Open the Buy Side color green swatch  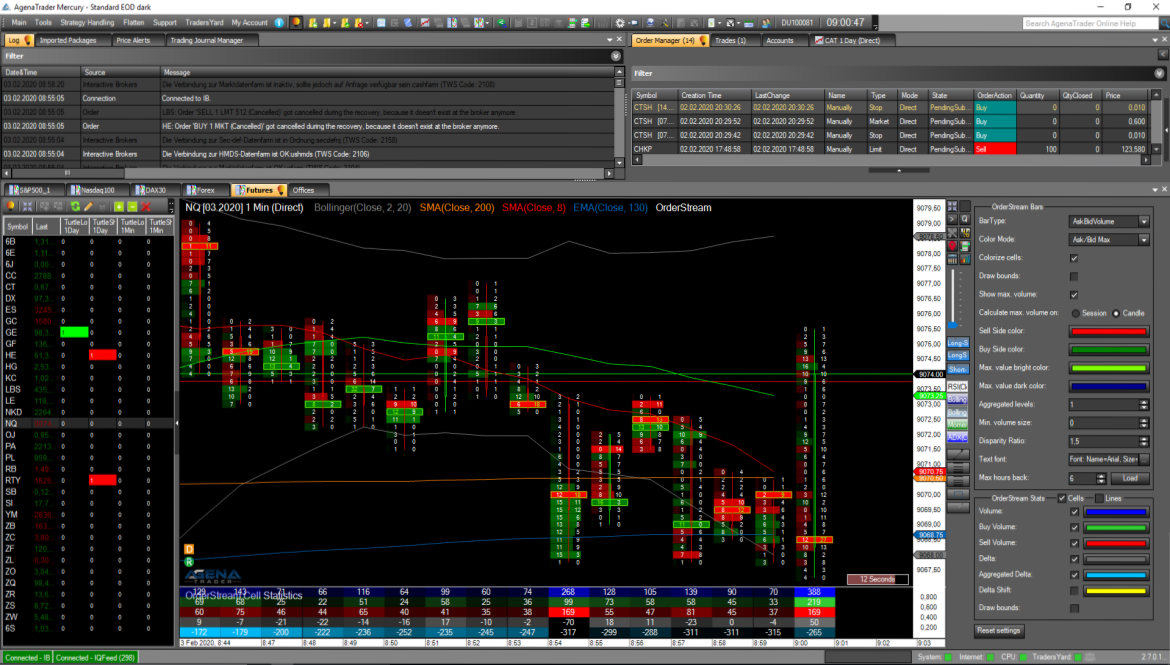click(x=1109, y=349)
